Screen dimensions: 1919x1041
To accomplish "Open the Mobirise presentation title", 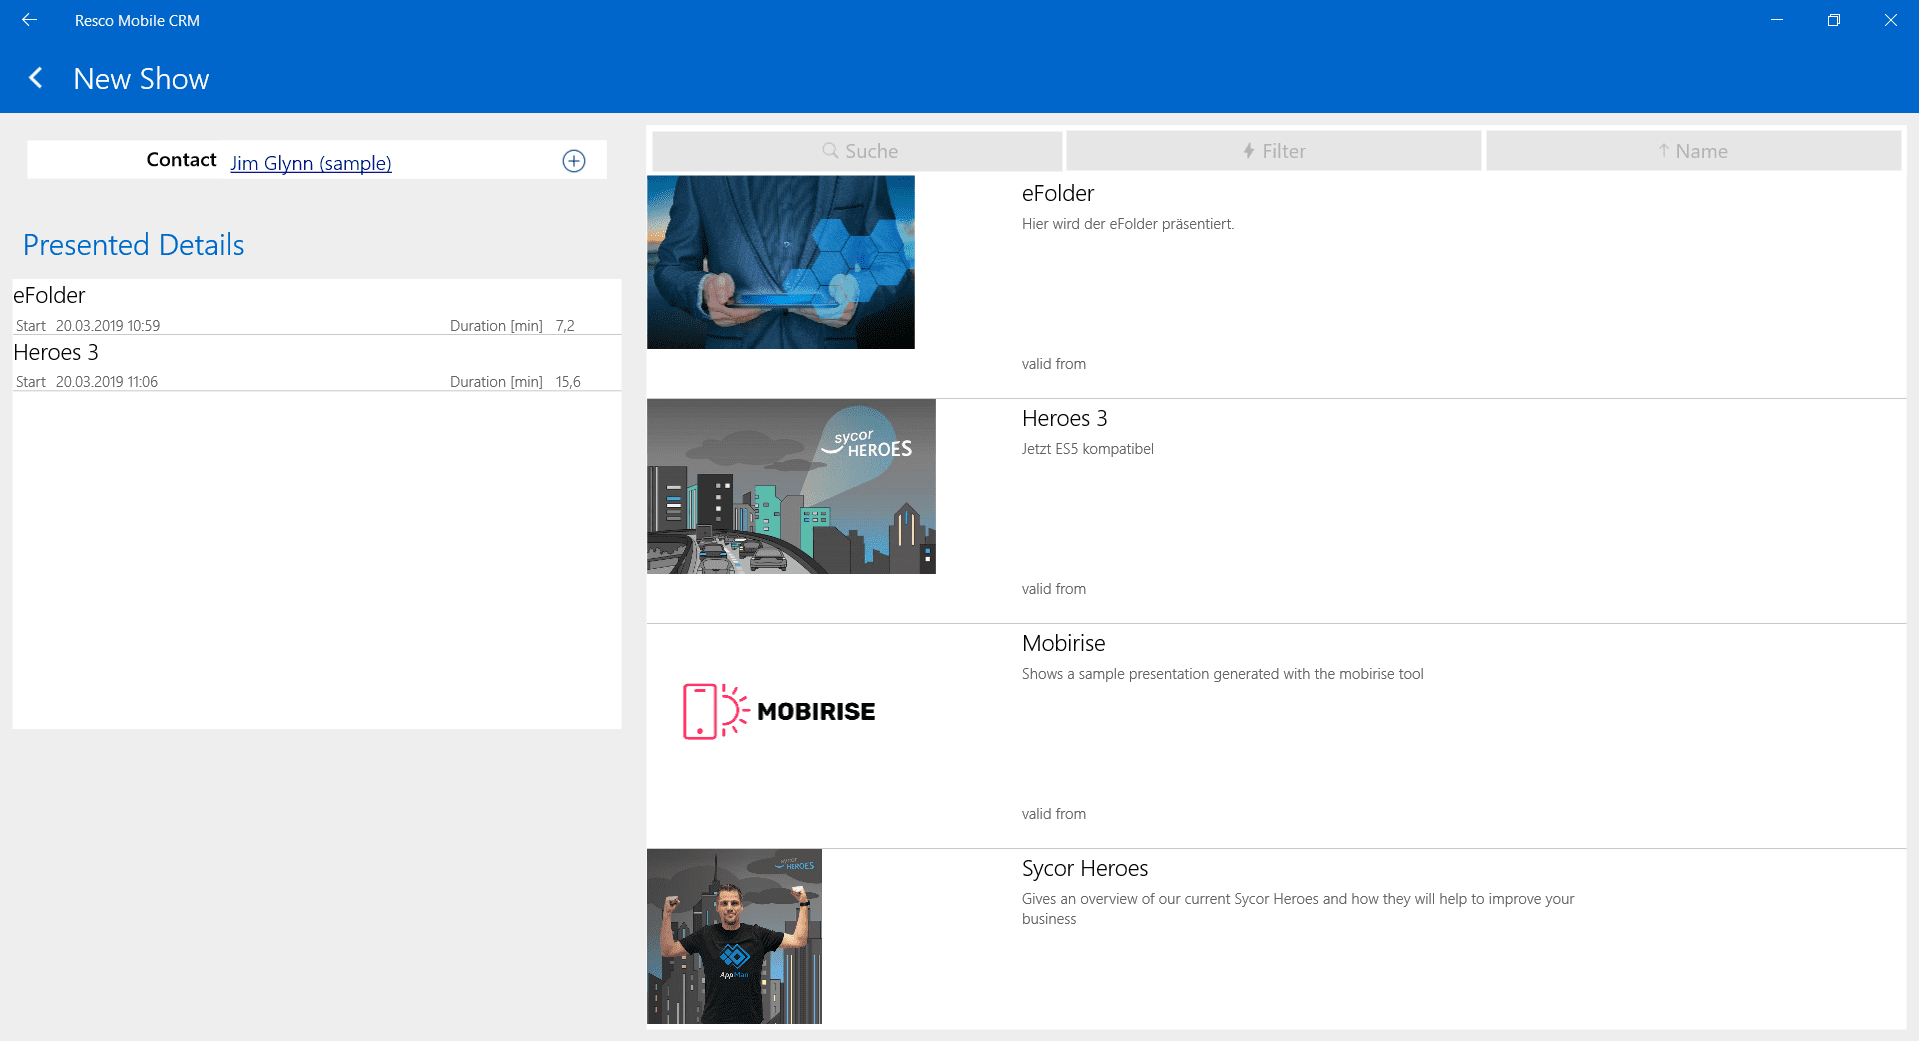I will tap(1063, 643).
